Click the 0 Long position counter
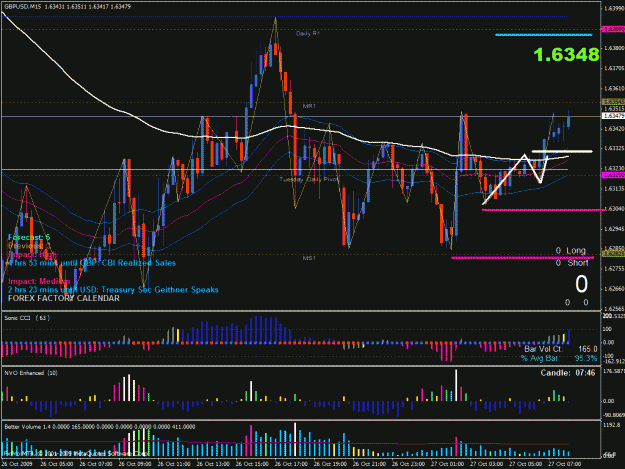The width and height of the screenshot is (625, 469). pos(571,251)
